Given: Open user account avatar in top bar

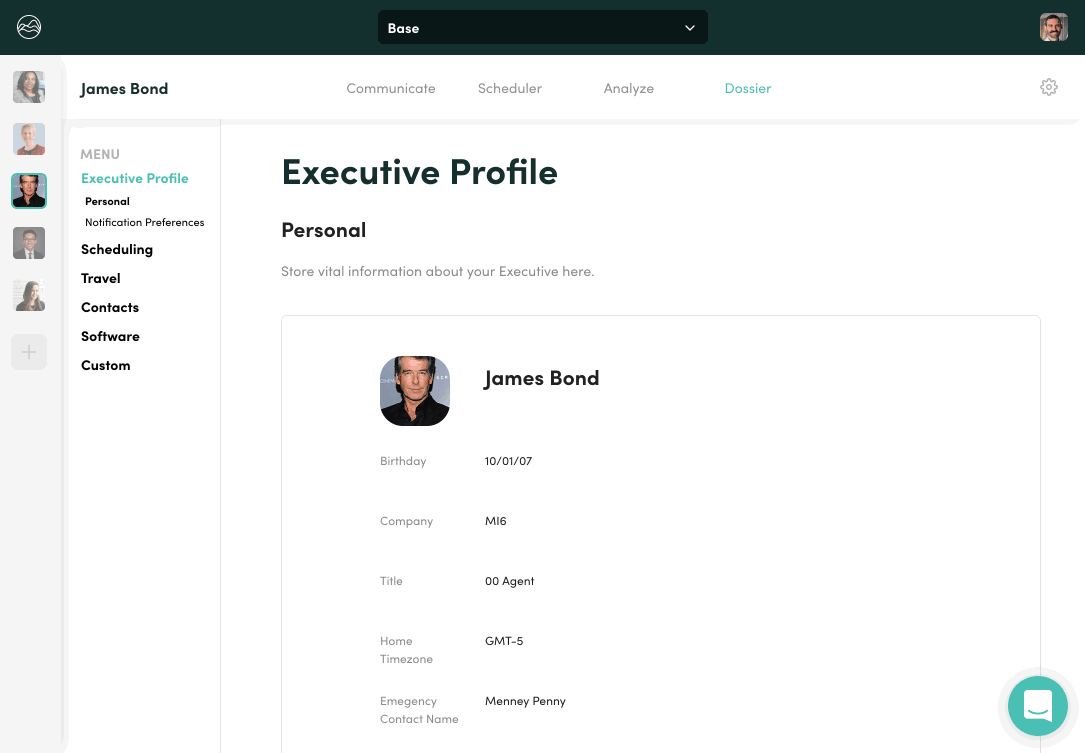Looking at the screenshot, I should pyautogui.click(x=1053, y=28).
